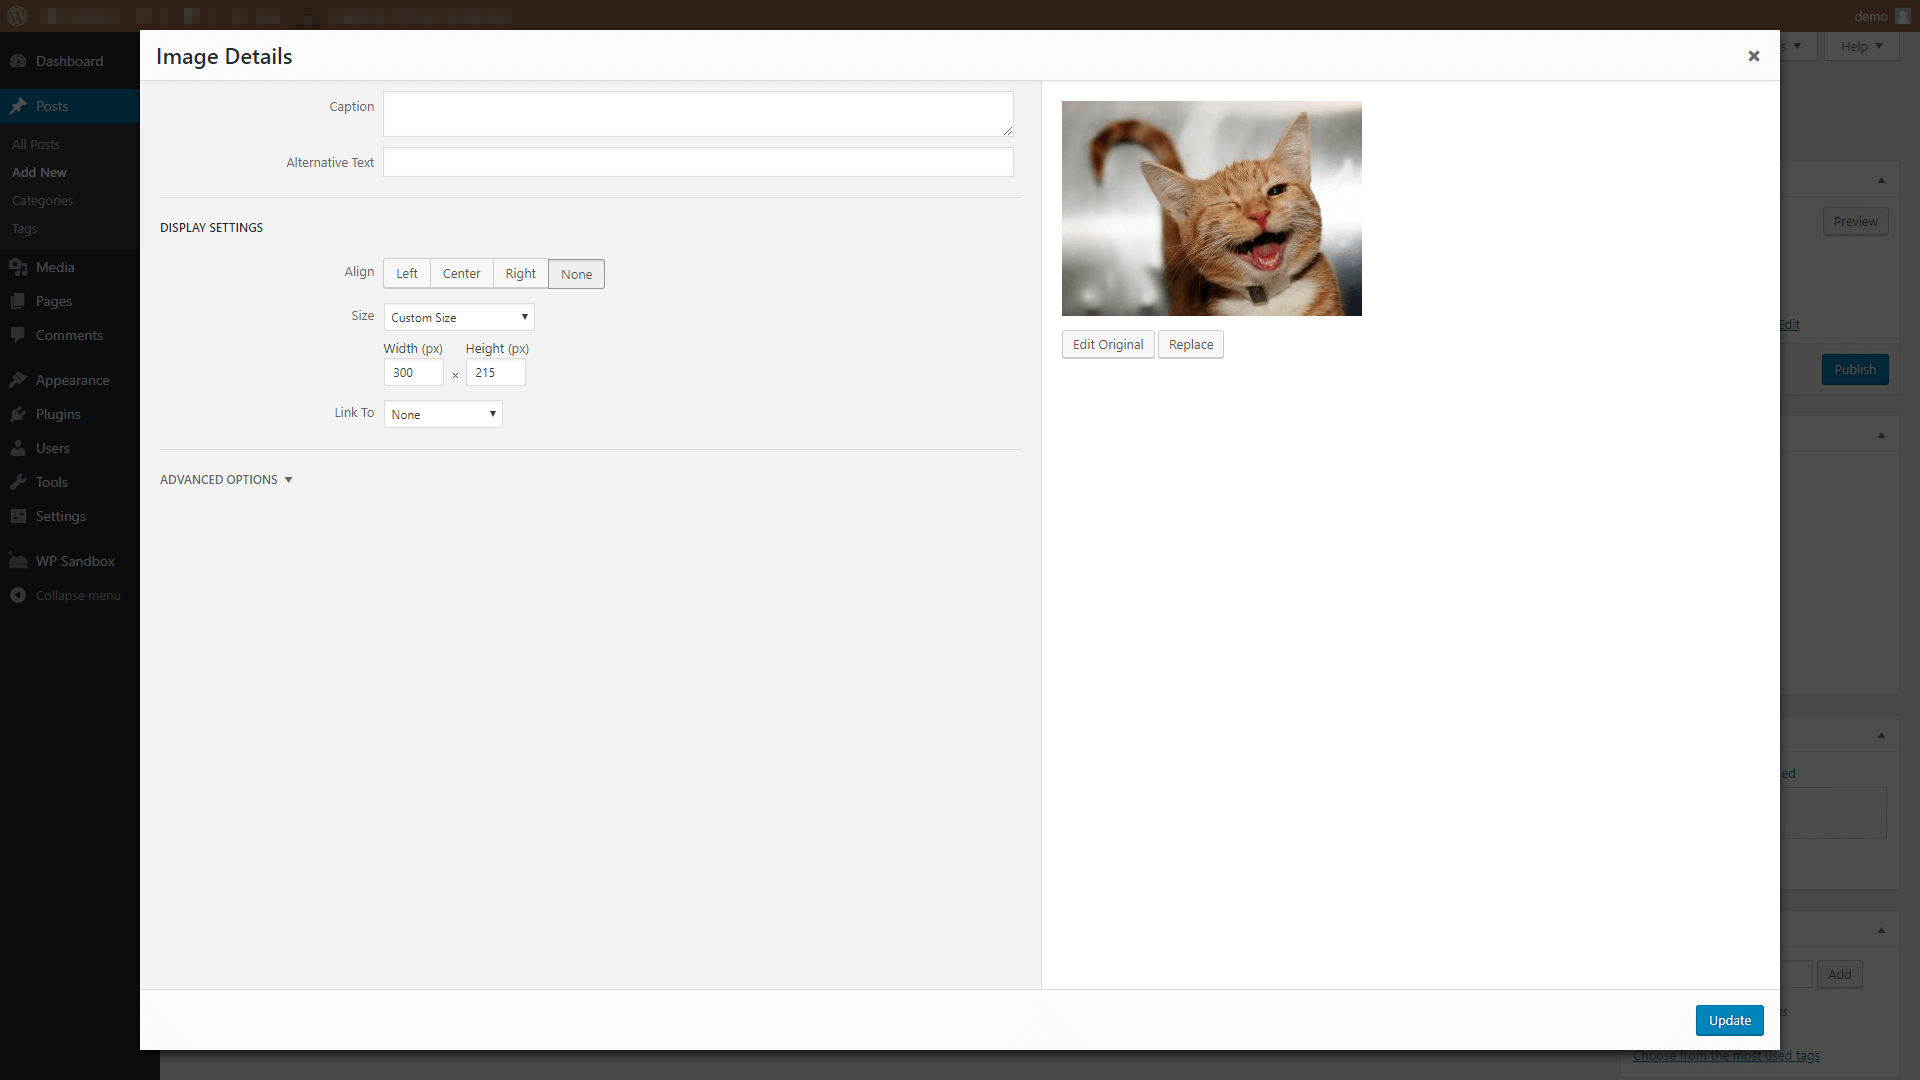Click the Add New menu item

[40, 171]
